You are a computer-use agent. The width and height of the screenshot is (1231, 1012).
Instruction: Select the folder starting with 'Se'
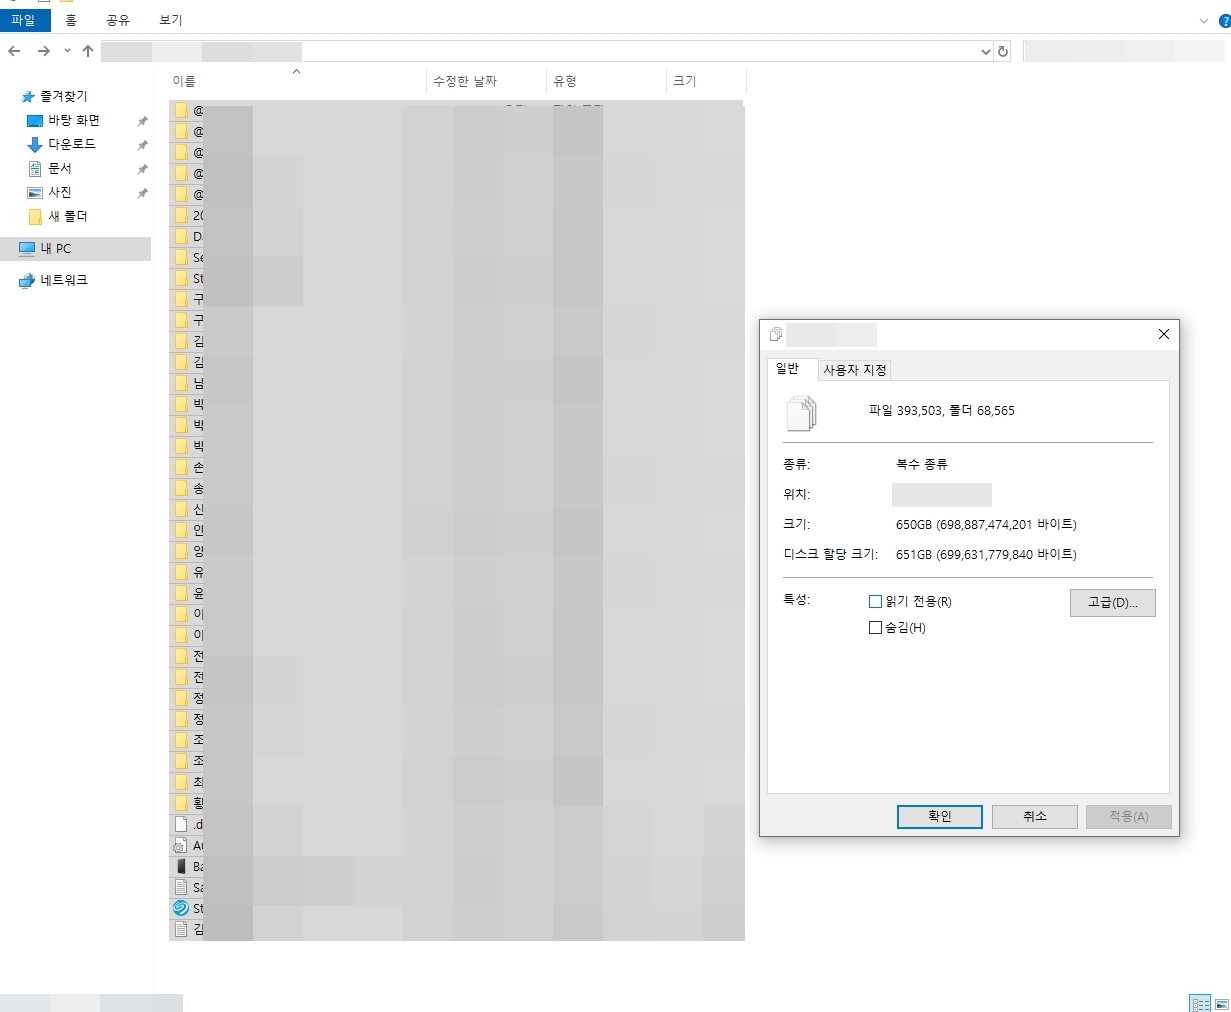coord(188,257)
